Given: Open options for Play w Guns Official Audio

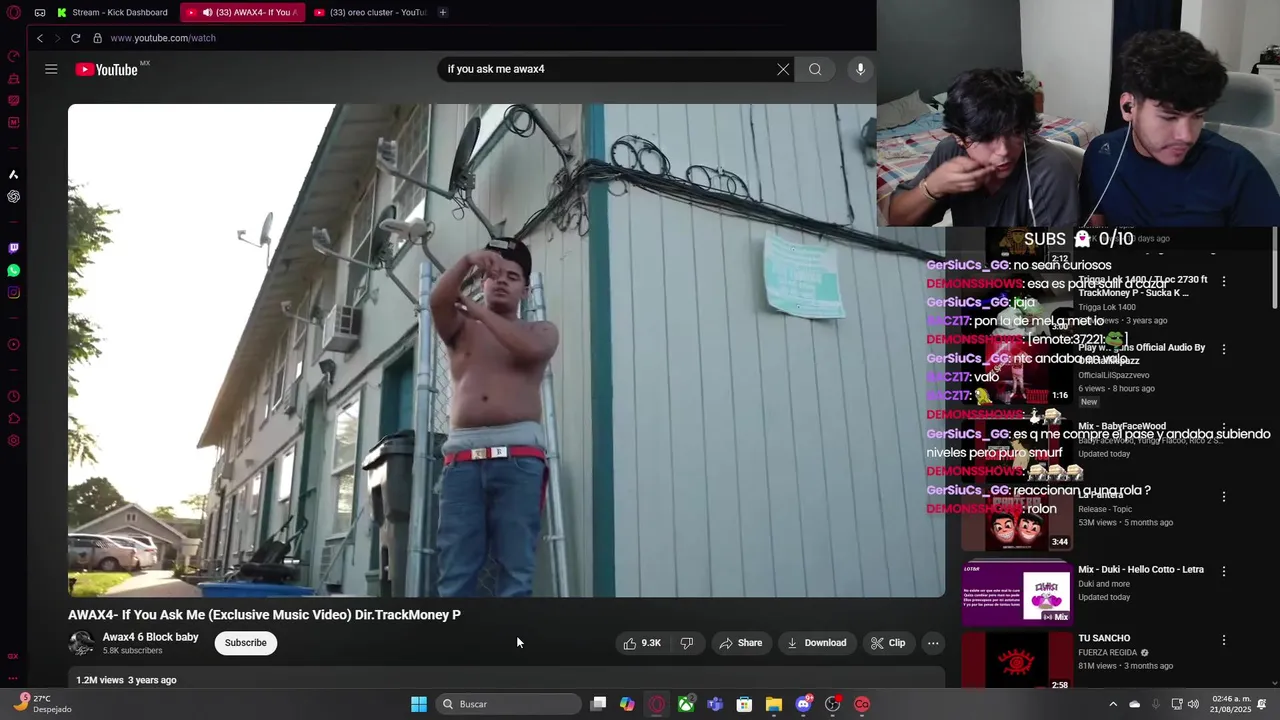Looking at the screenshot, I should (1224, 350).
